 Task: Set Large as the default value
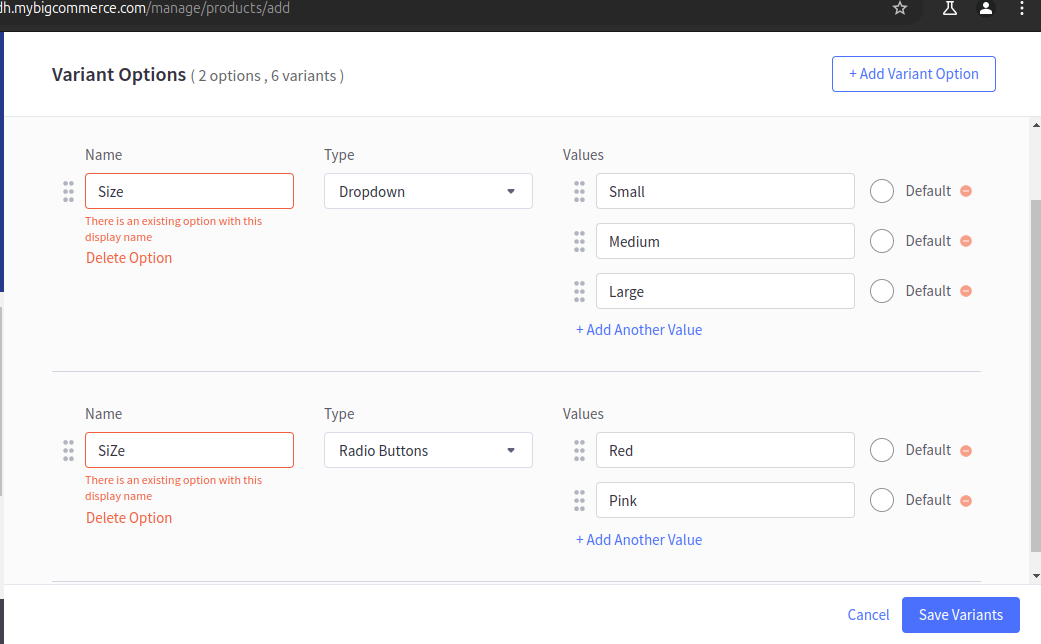point(881,291)
